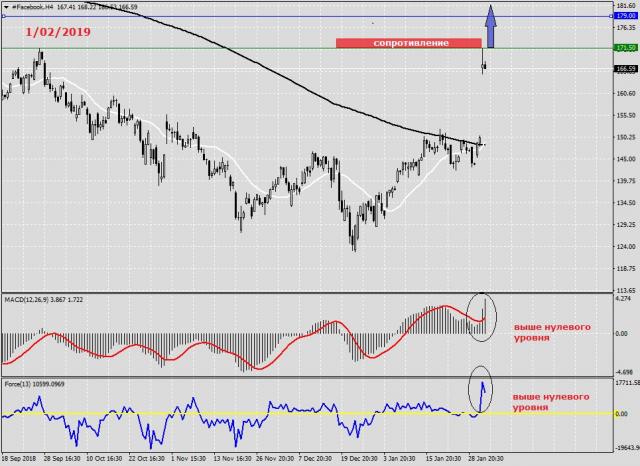Select the ellipse marking the Force index spike

[482, 397]
